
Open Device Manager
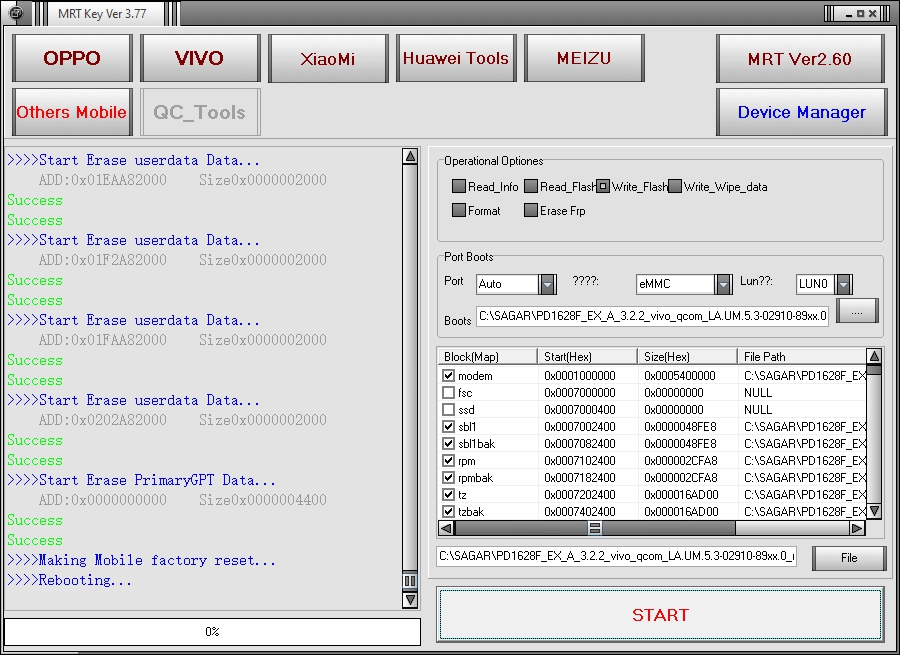pos(801,112)
